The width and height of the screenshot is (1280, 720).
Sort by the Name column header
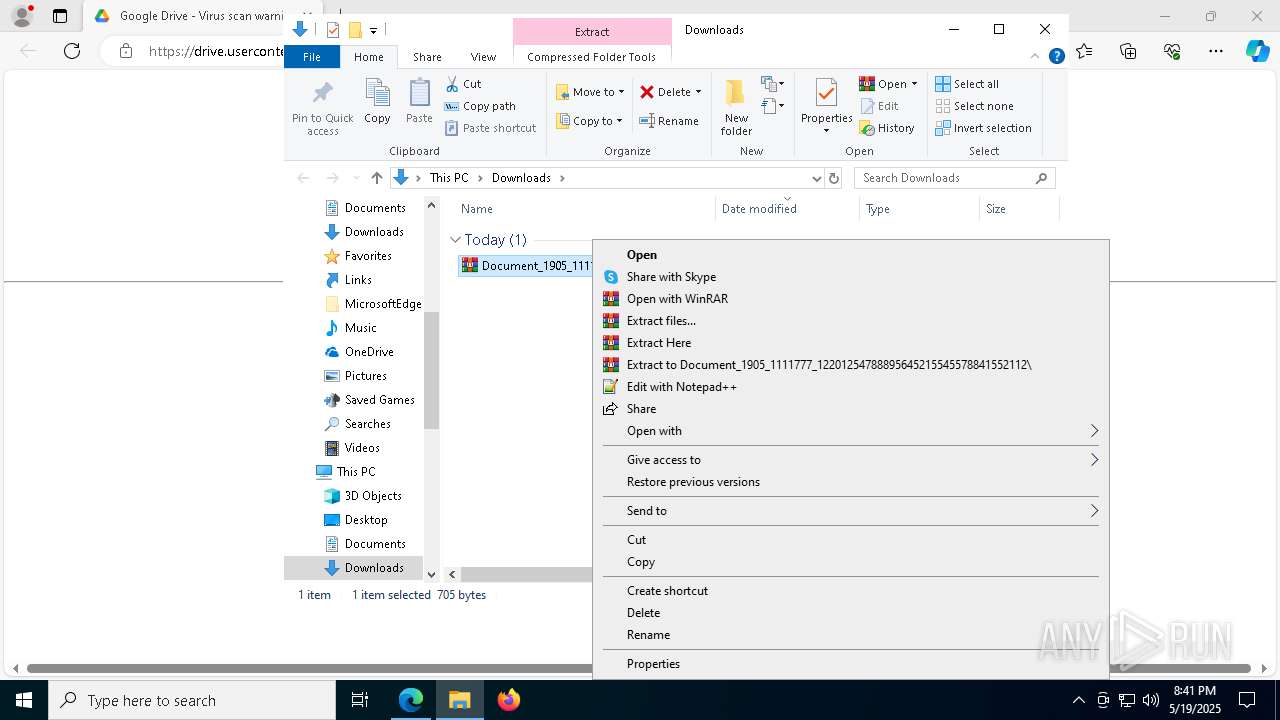(585, 209)
